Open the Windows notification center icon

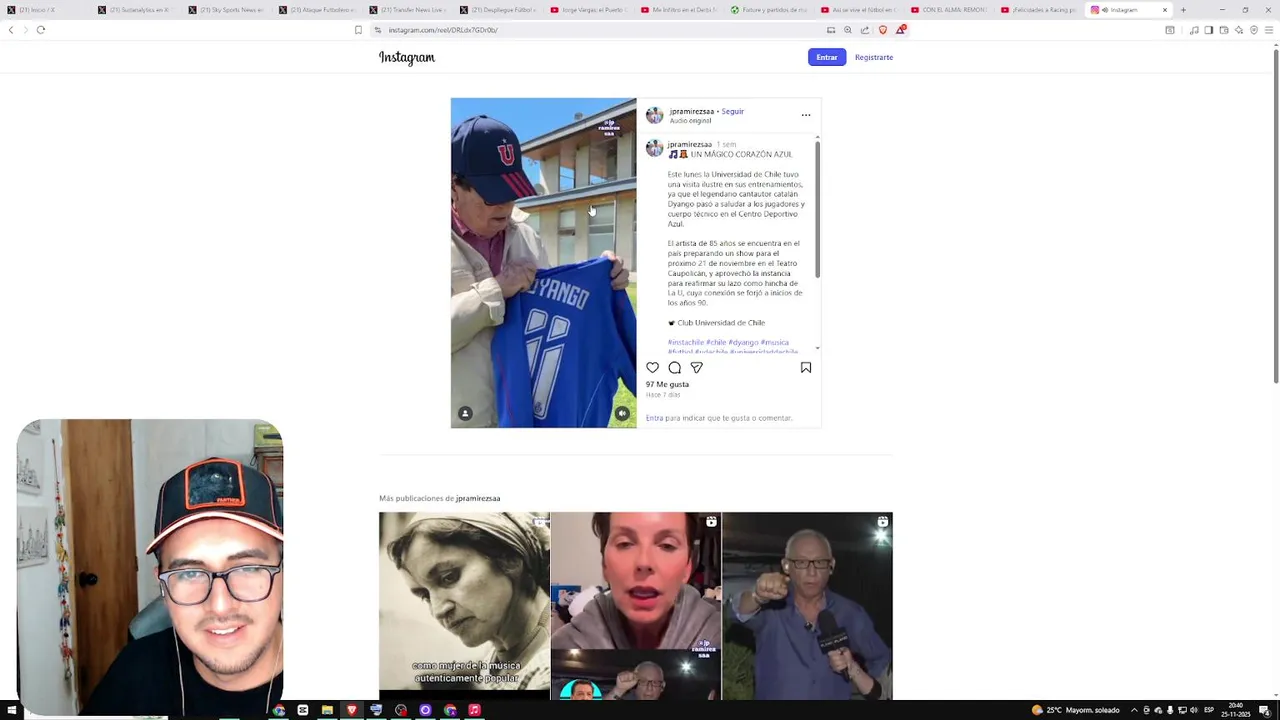coord(1265,710)
